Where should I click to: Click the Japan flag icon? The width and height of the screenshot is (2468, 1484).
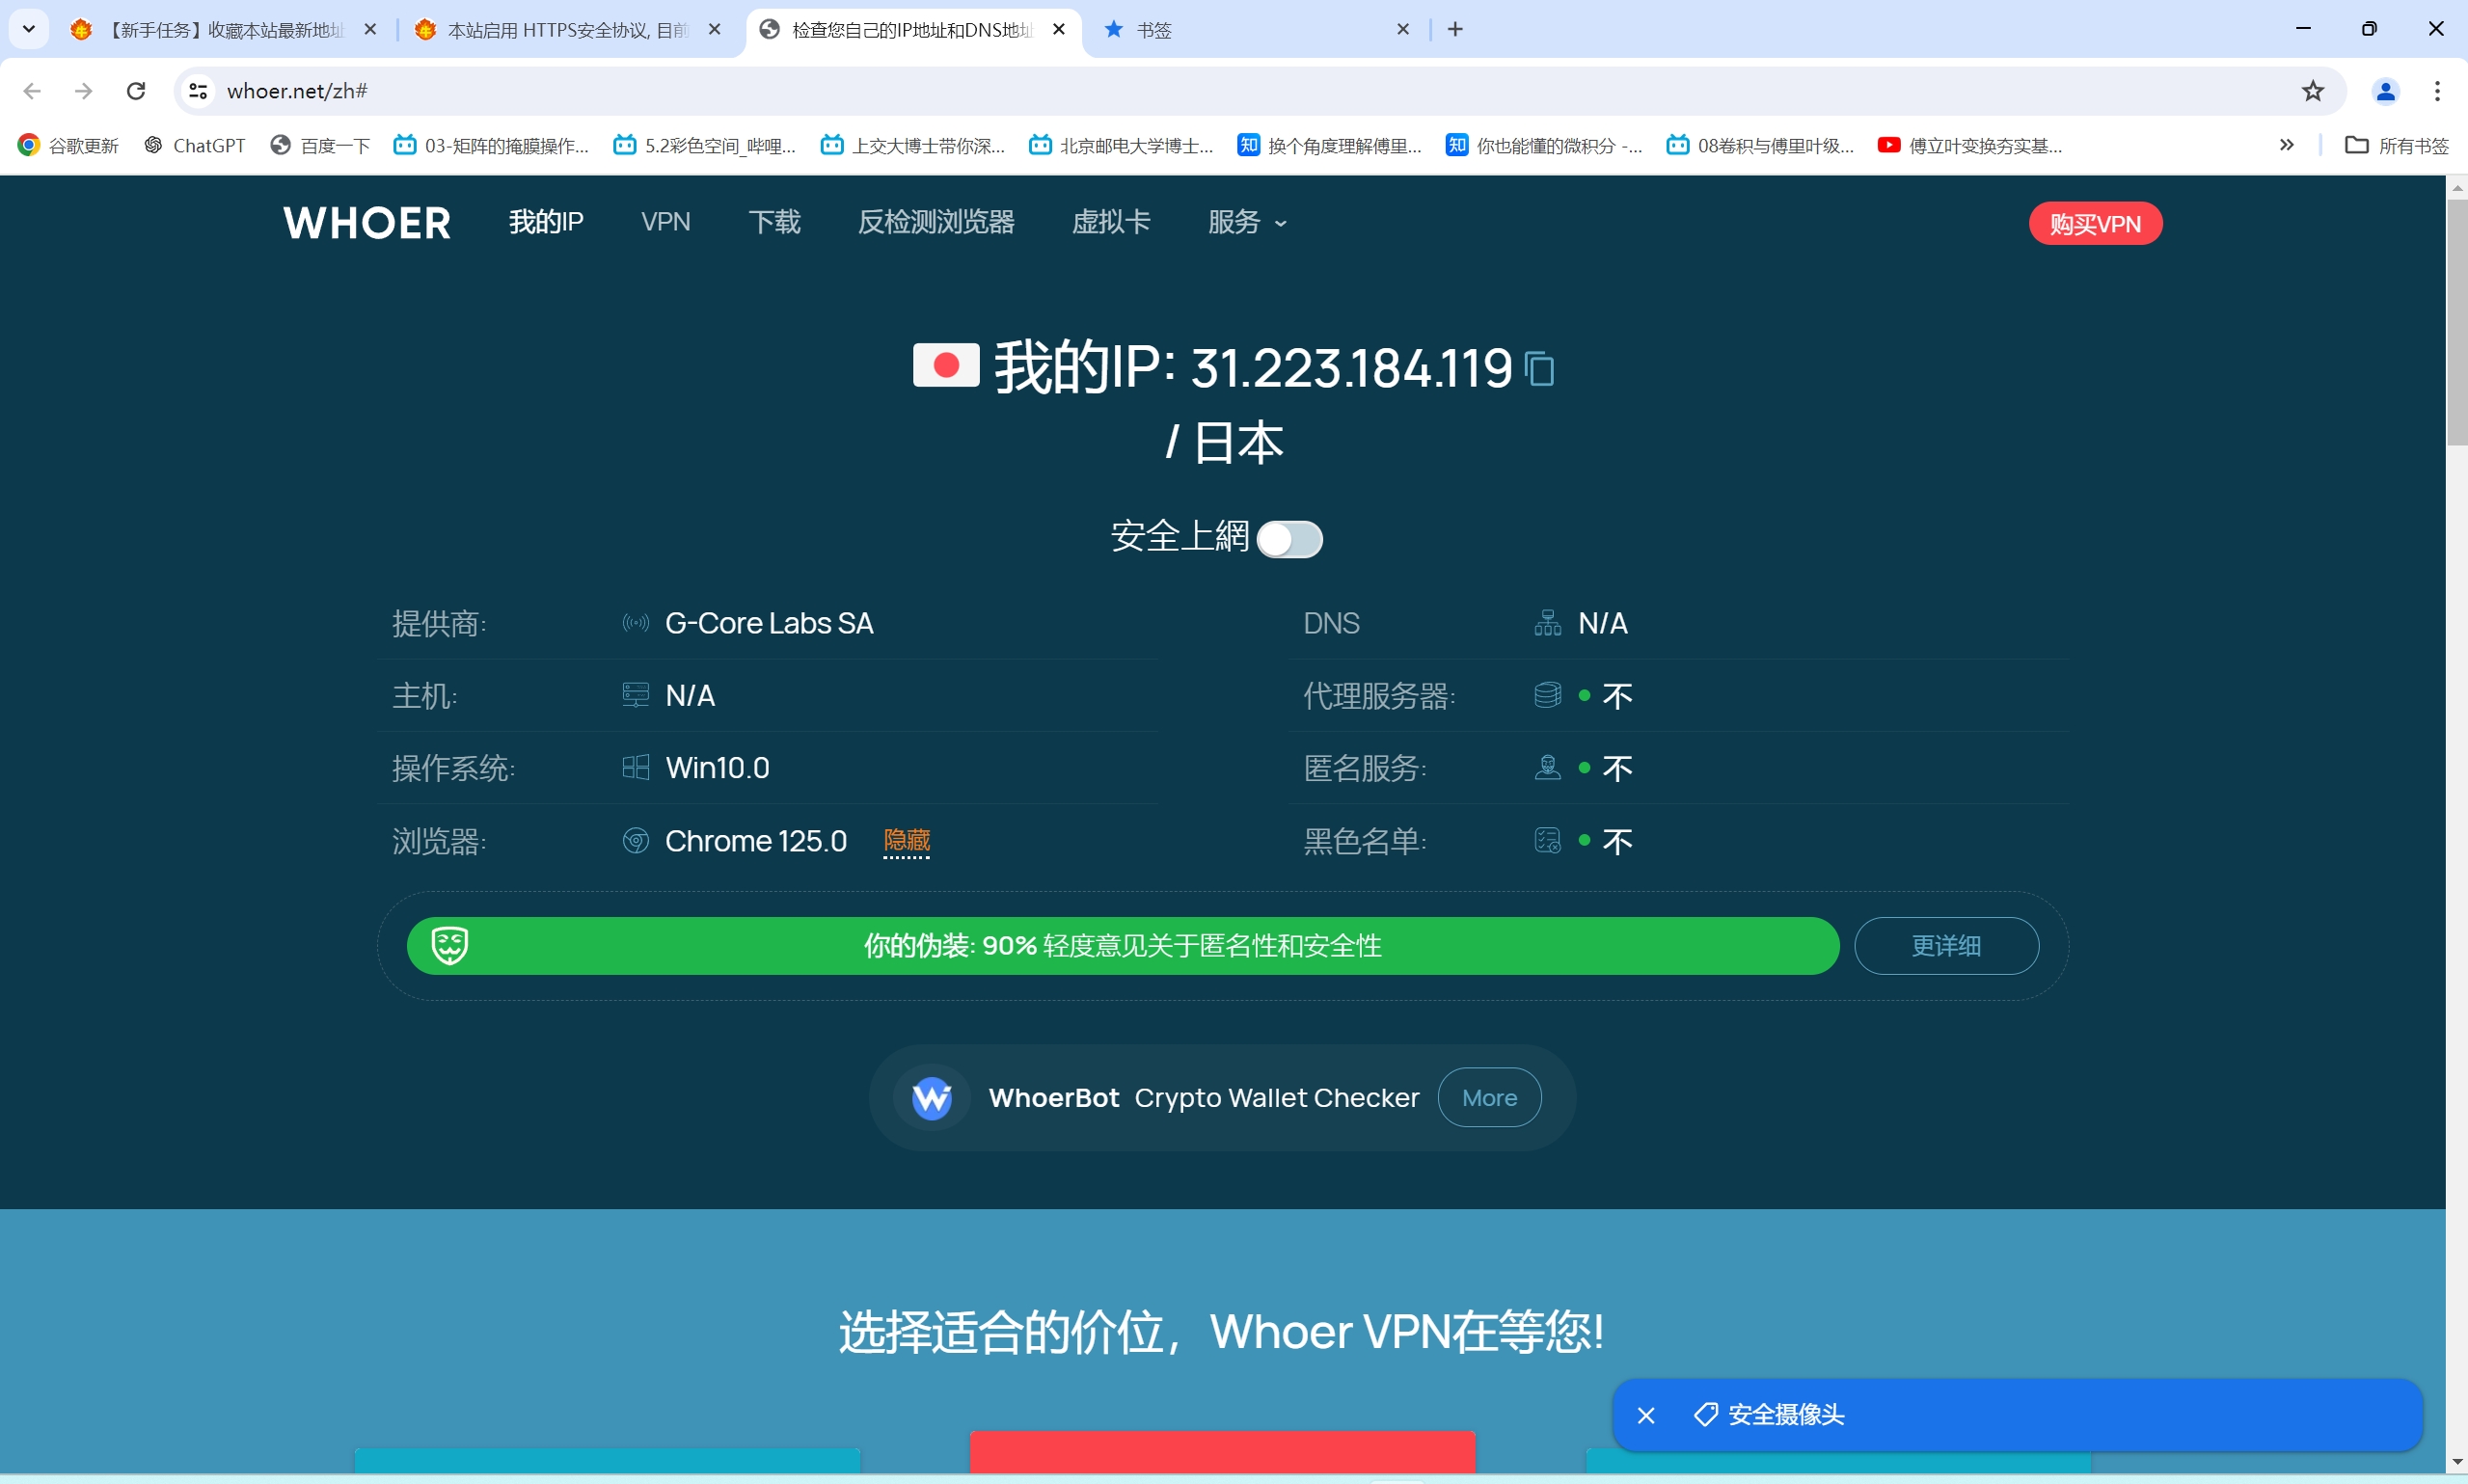946,365
